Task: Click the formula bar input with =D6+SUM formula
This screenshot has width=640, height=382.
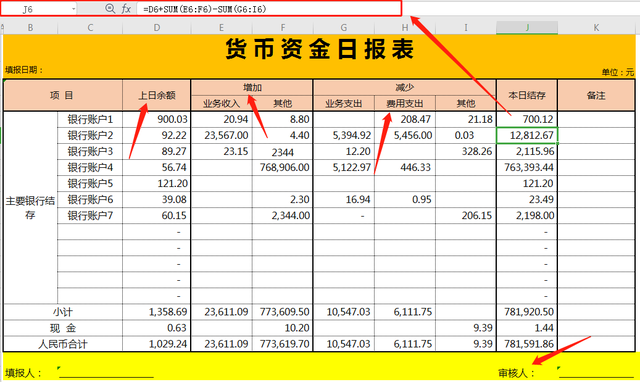Action: pos(269,9)
